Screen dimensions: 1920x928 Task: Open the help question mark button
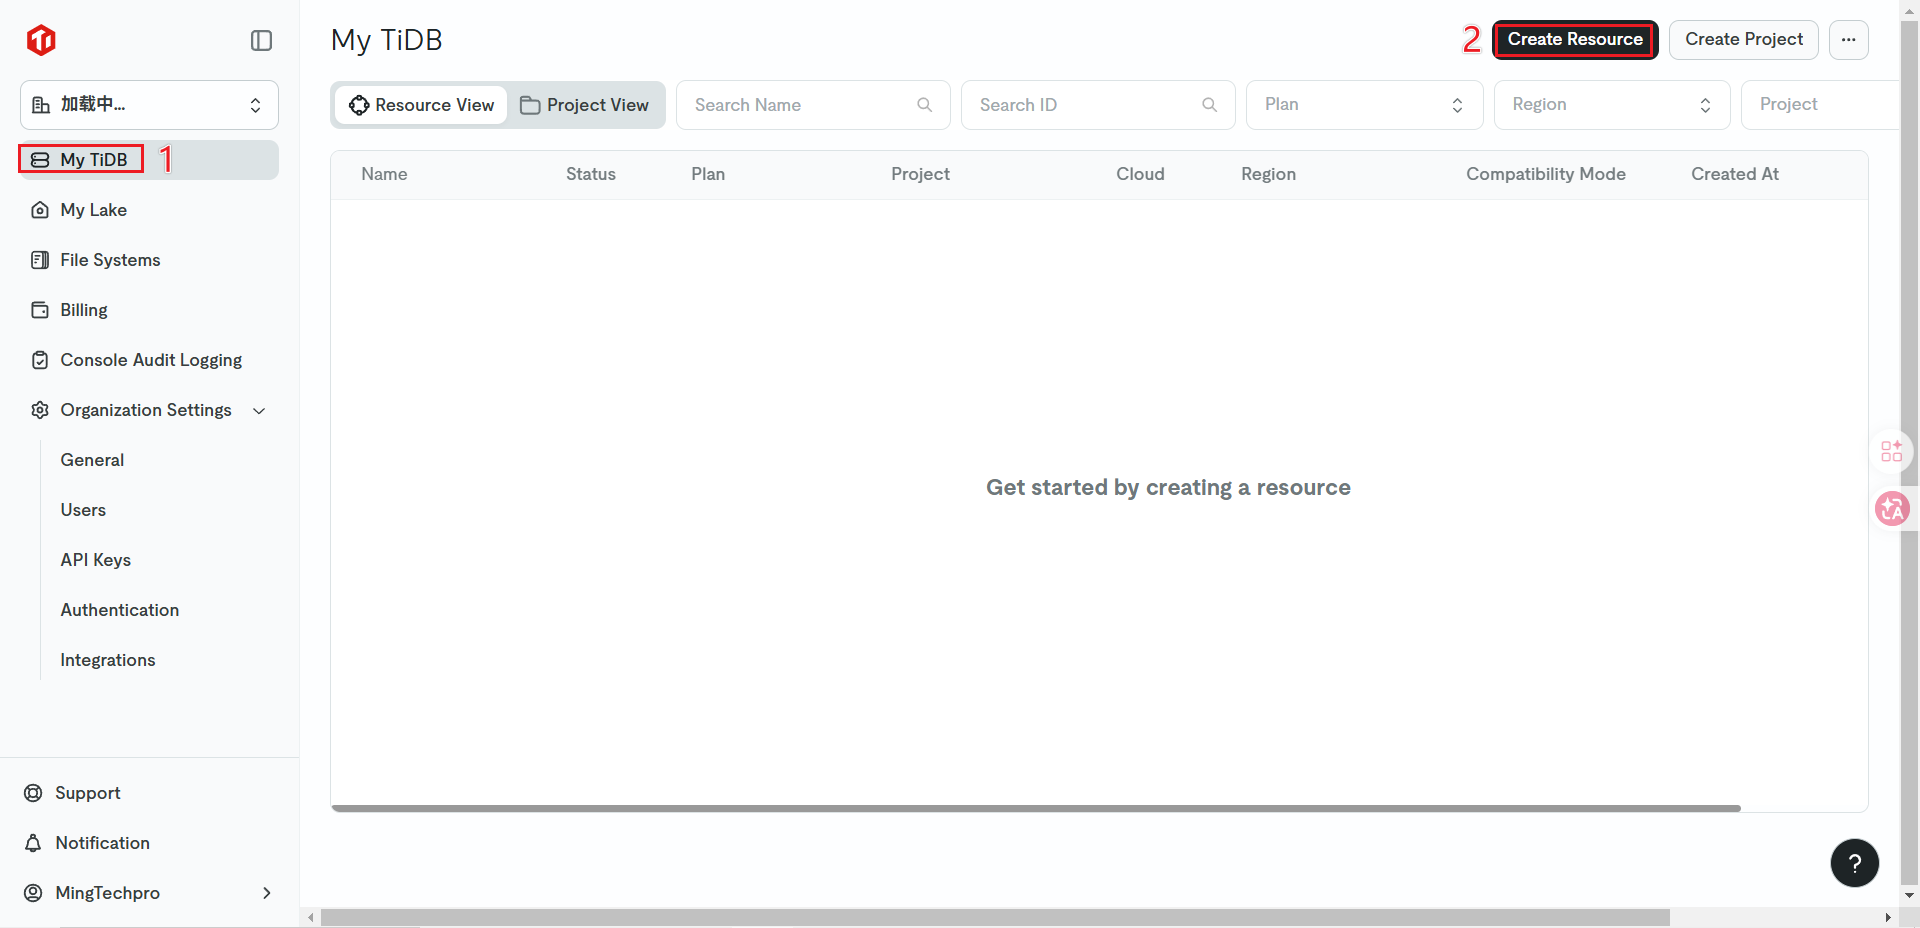1854,863
